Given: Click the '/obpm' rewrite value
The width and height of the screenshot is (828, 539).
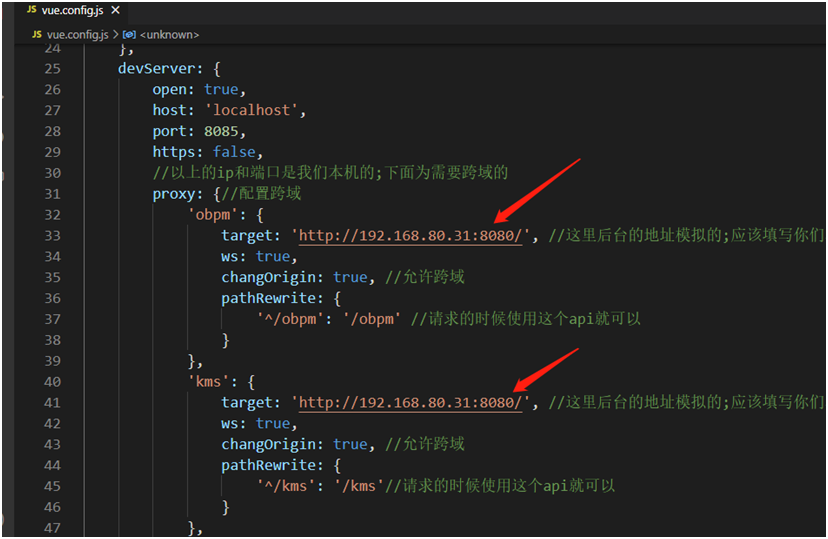Looking at the screenshot, I should pyautogui.click(x=372, y=319).
